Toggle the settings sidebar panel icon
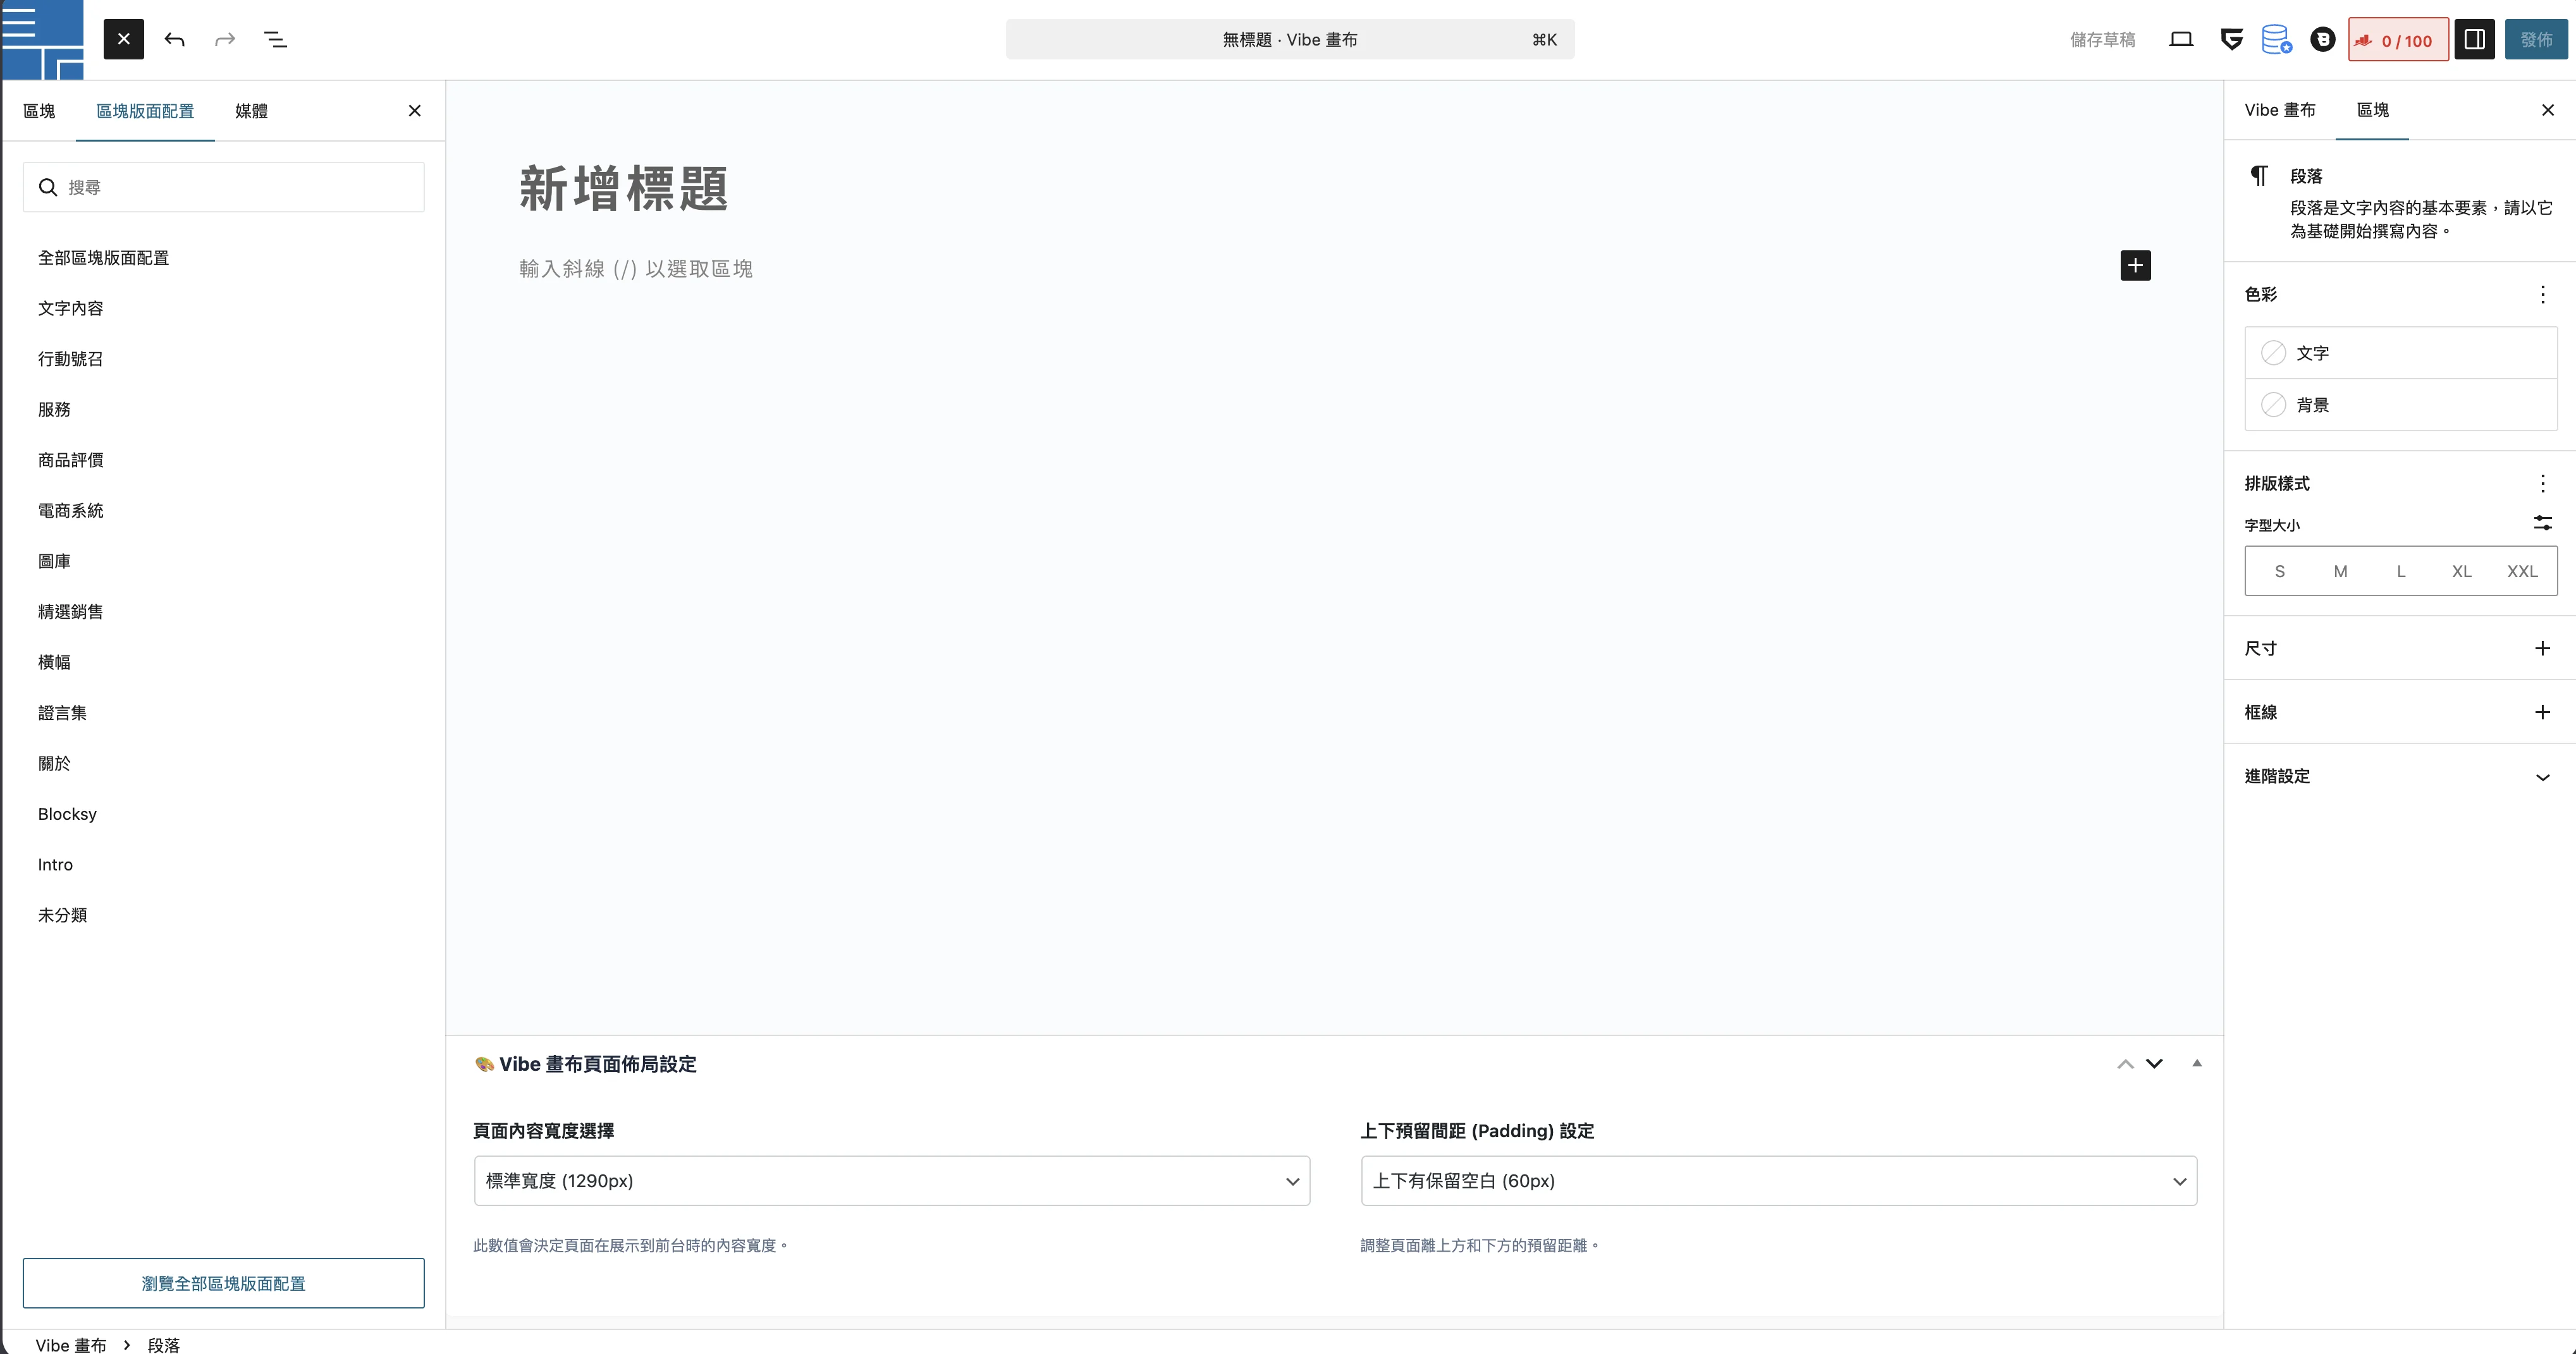 point(2474,39)
